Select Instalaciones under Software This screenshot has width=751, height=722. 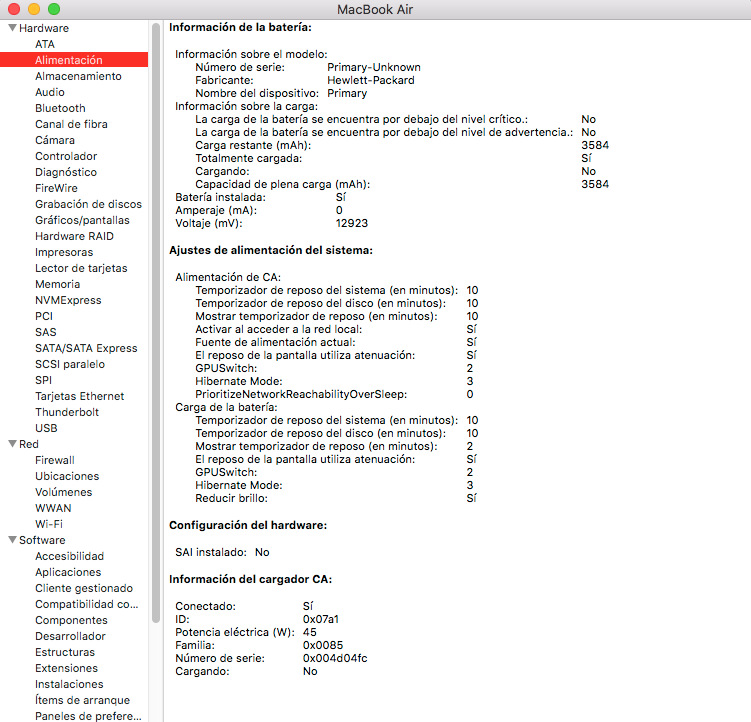click(69, 684)
